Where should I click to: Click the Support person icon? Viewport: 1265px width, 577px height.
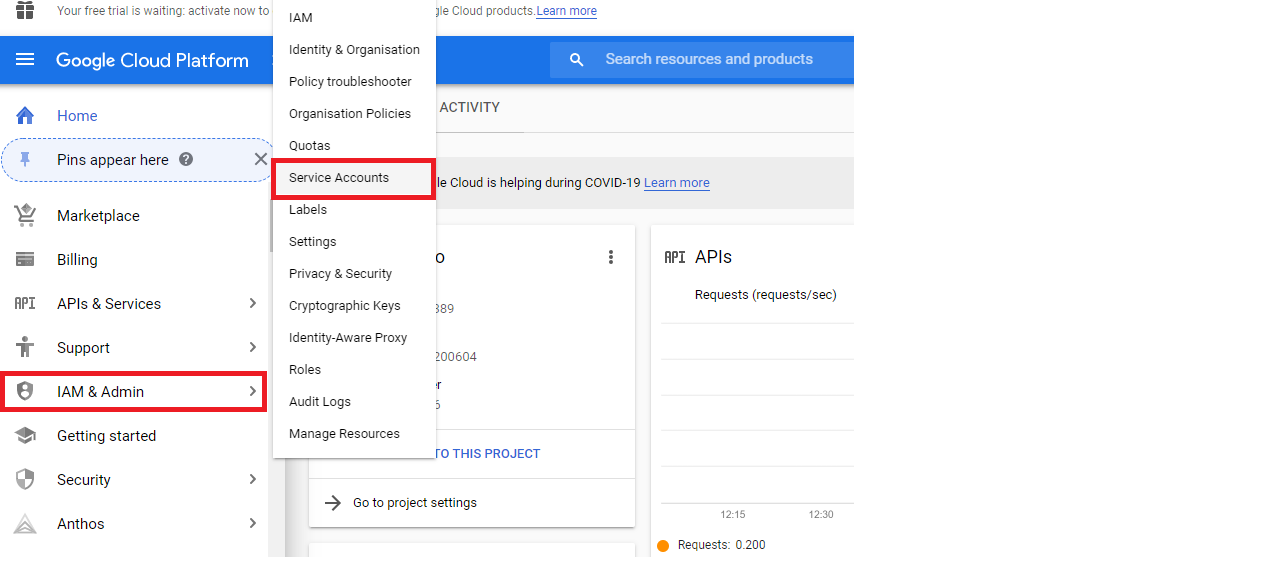point(25,347)
